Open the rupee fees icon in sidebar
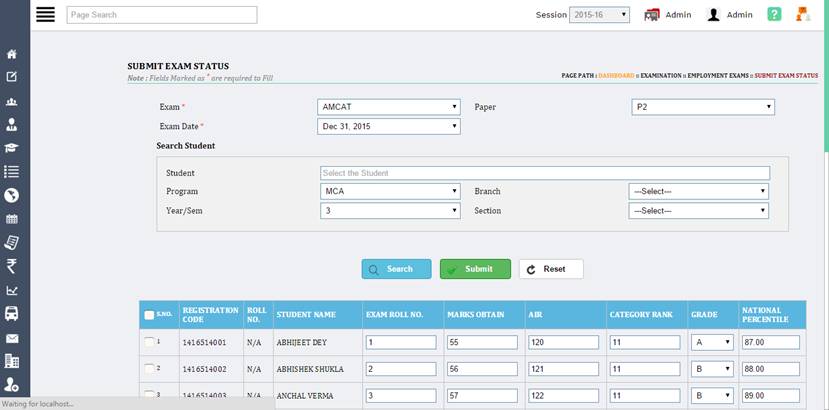Image resolution: width=829 pixels, height=410 pixels. (x=12, y=266)
